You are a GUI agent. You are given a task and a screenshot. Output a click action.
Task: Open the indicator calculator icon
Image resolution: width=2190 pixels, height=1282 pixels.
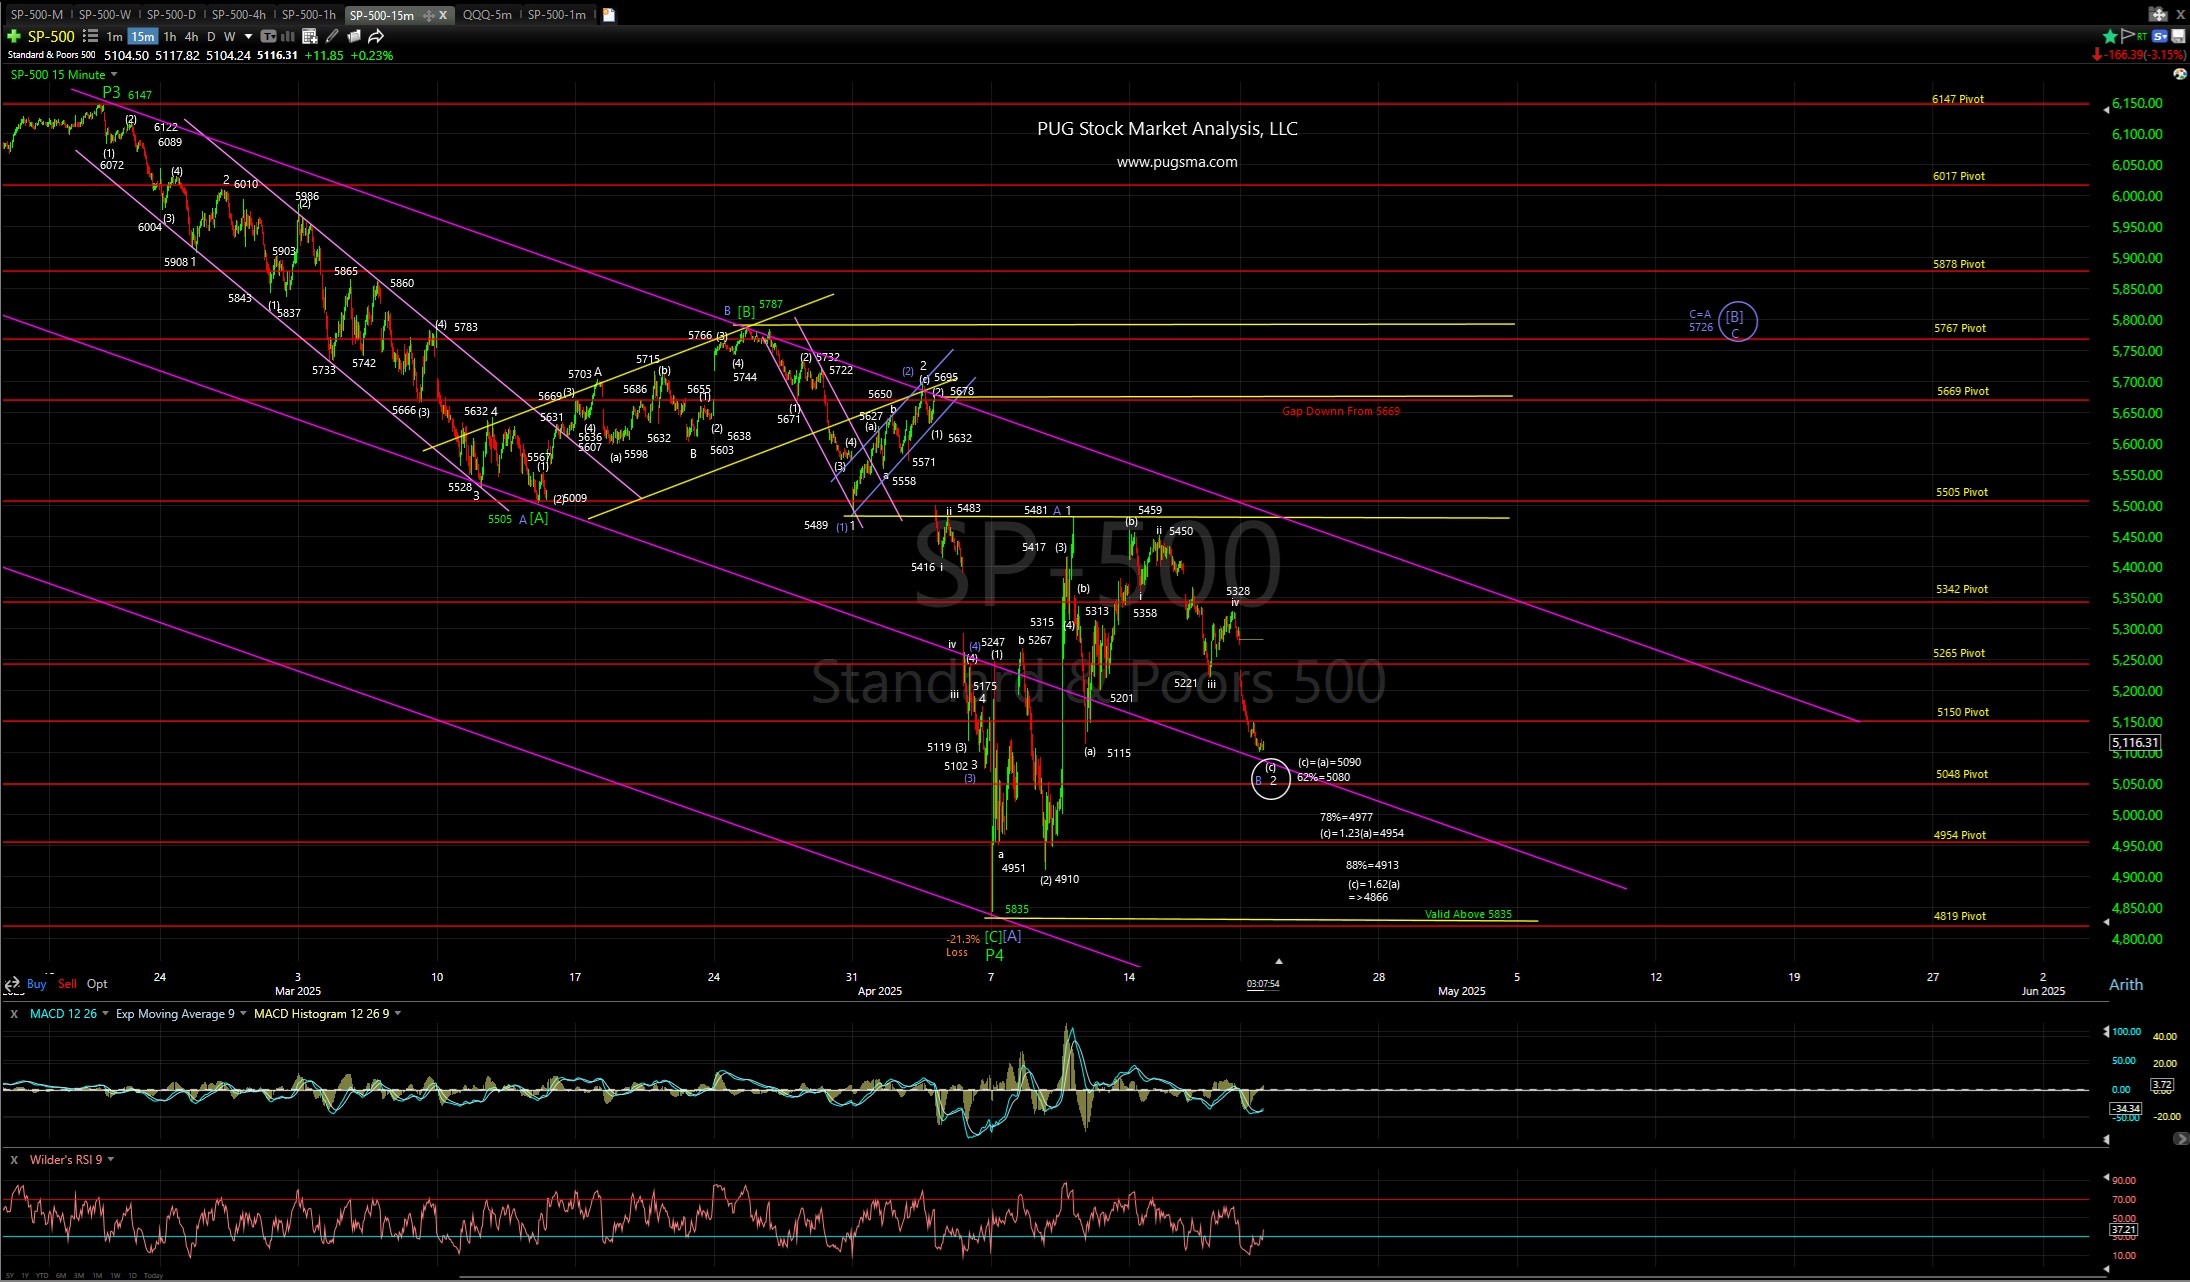click(309, 37)
